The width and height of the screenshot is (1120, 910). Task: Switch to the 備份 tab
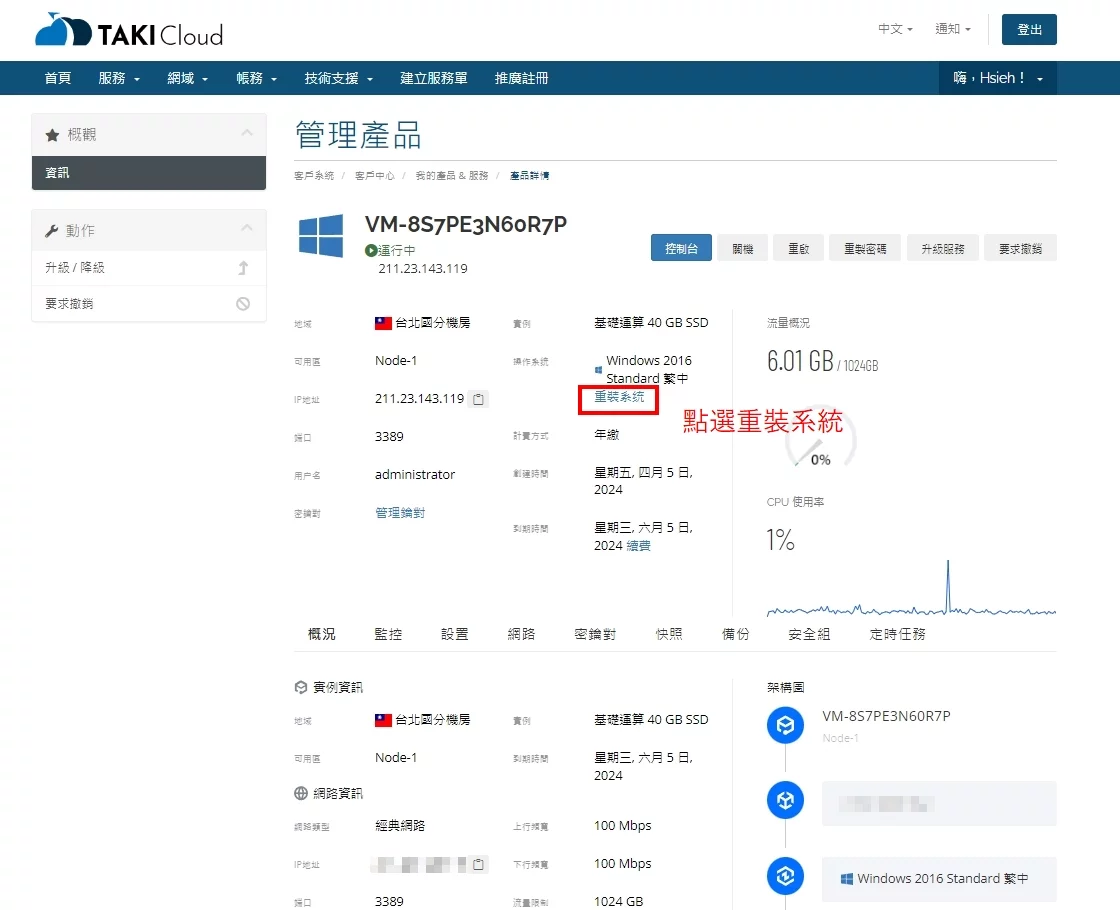pyautogui.click(x=735, y=634)
